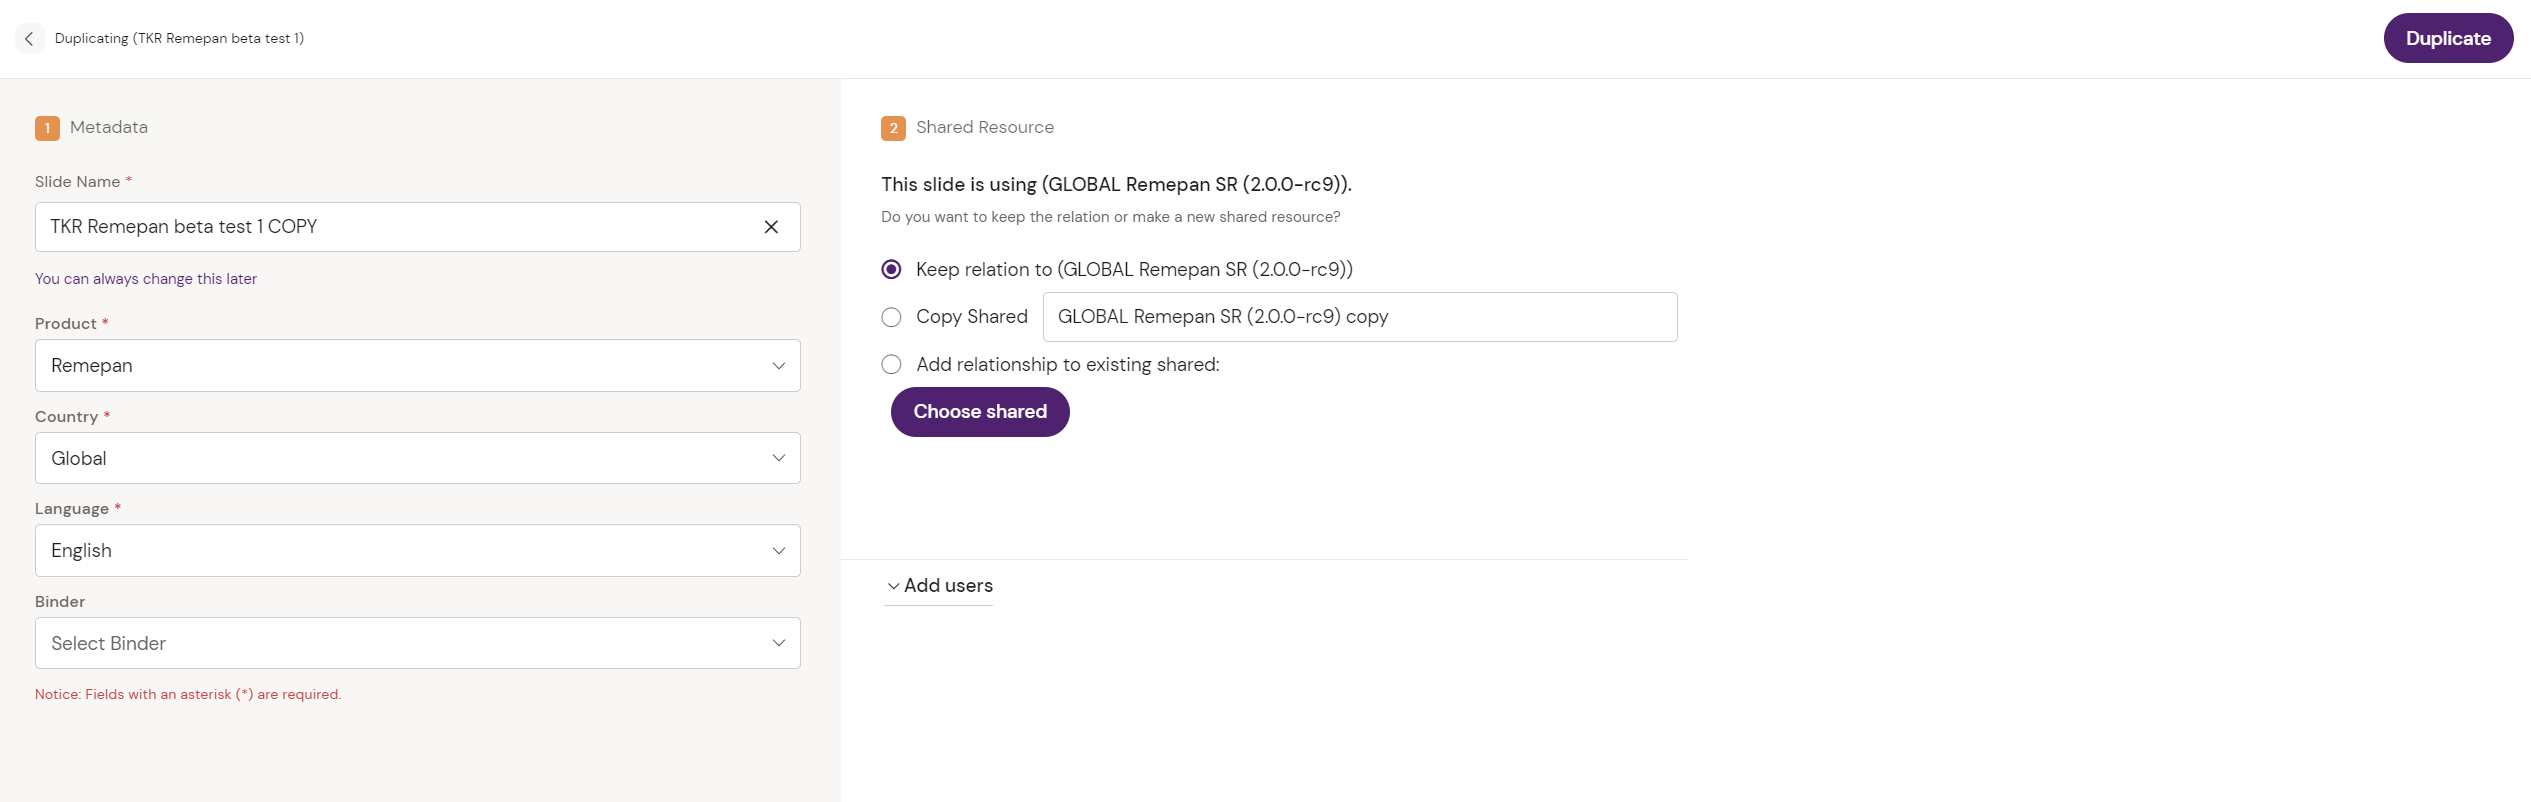2531x802 pixels.
Task: Select Add relationship to existing shared
Action: (x=891, y=365)
